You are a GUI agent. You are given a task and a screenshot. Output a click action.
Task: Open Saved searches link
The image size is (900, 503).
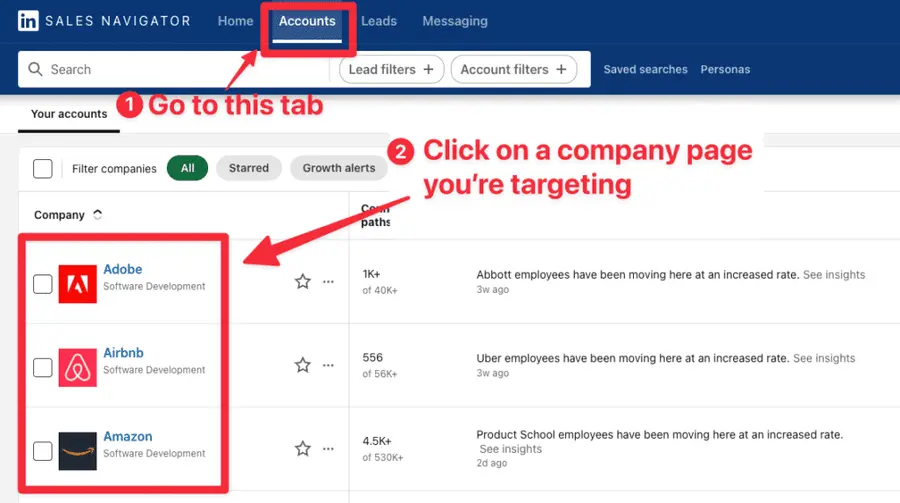click(645, 69)
